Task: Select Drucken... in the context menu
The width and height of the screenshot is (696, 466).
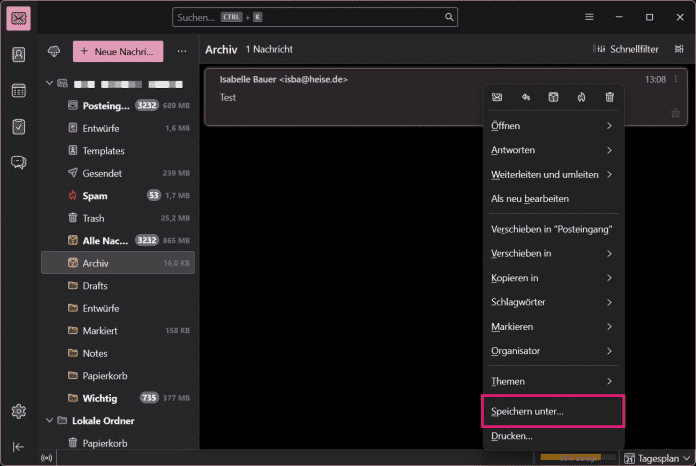Action: point(512,437)
